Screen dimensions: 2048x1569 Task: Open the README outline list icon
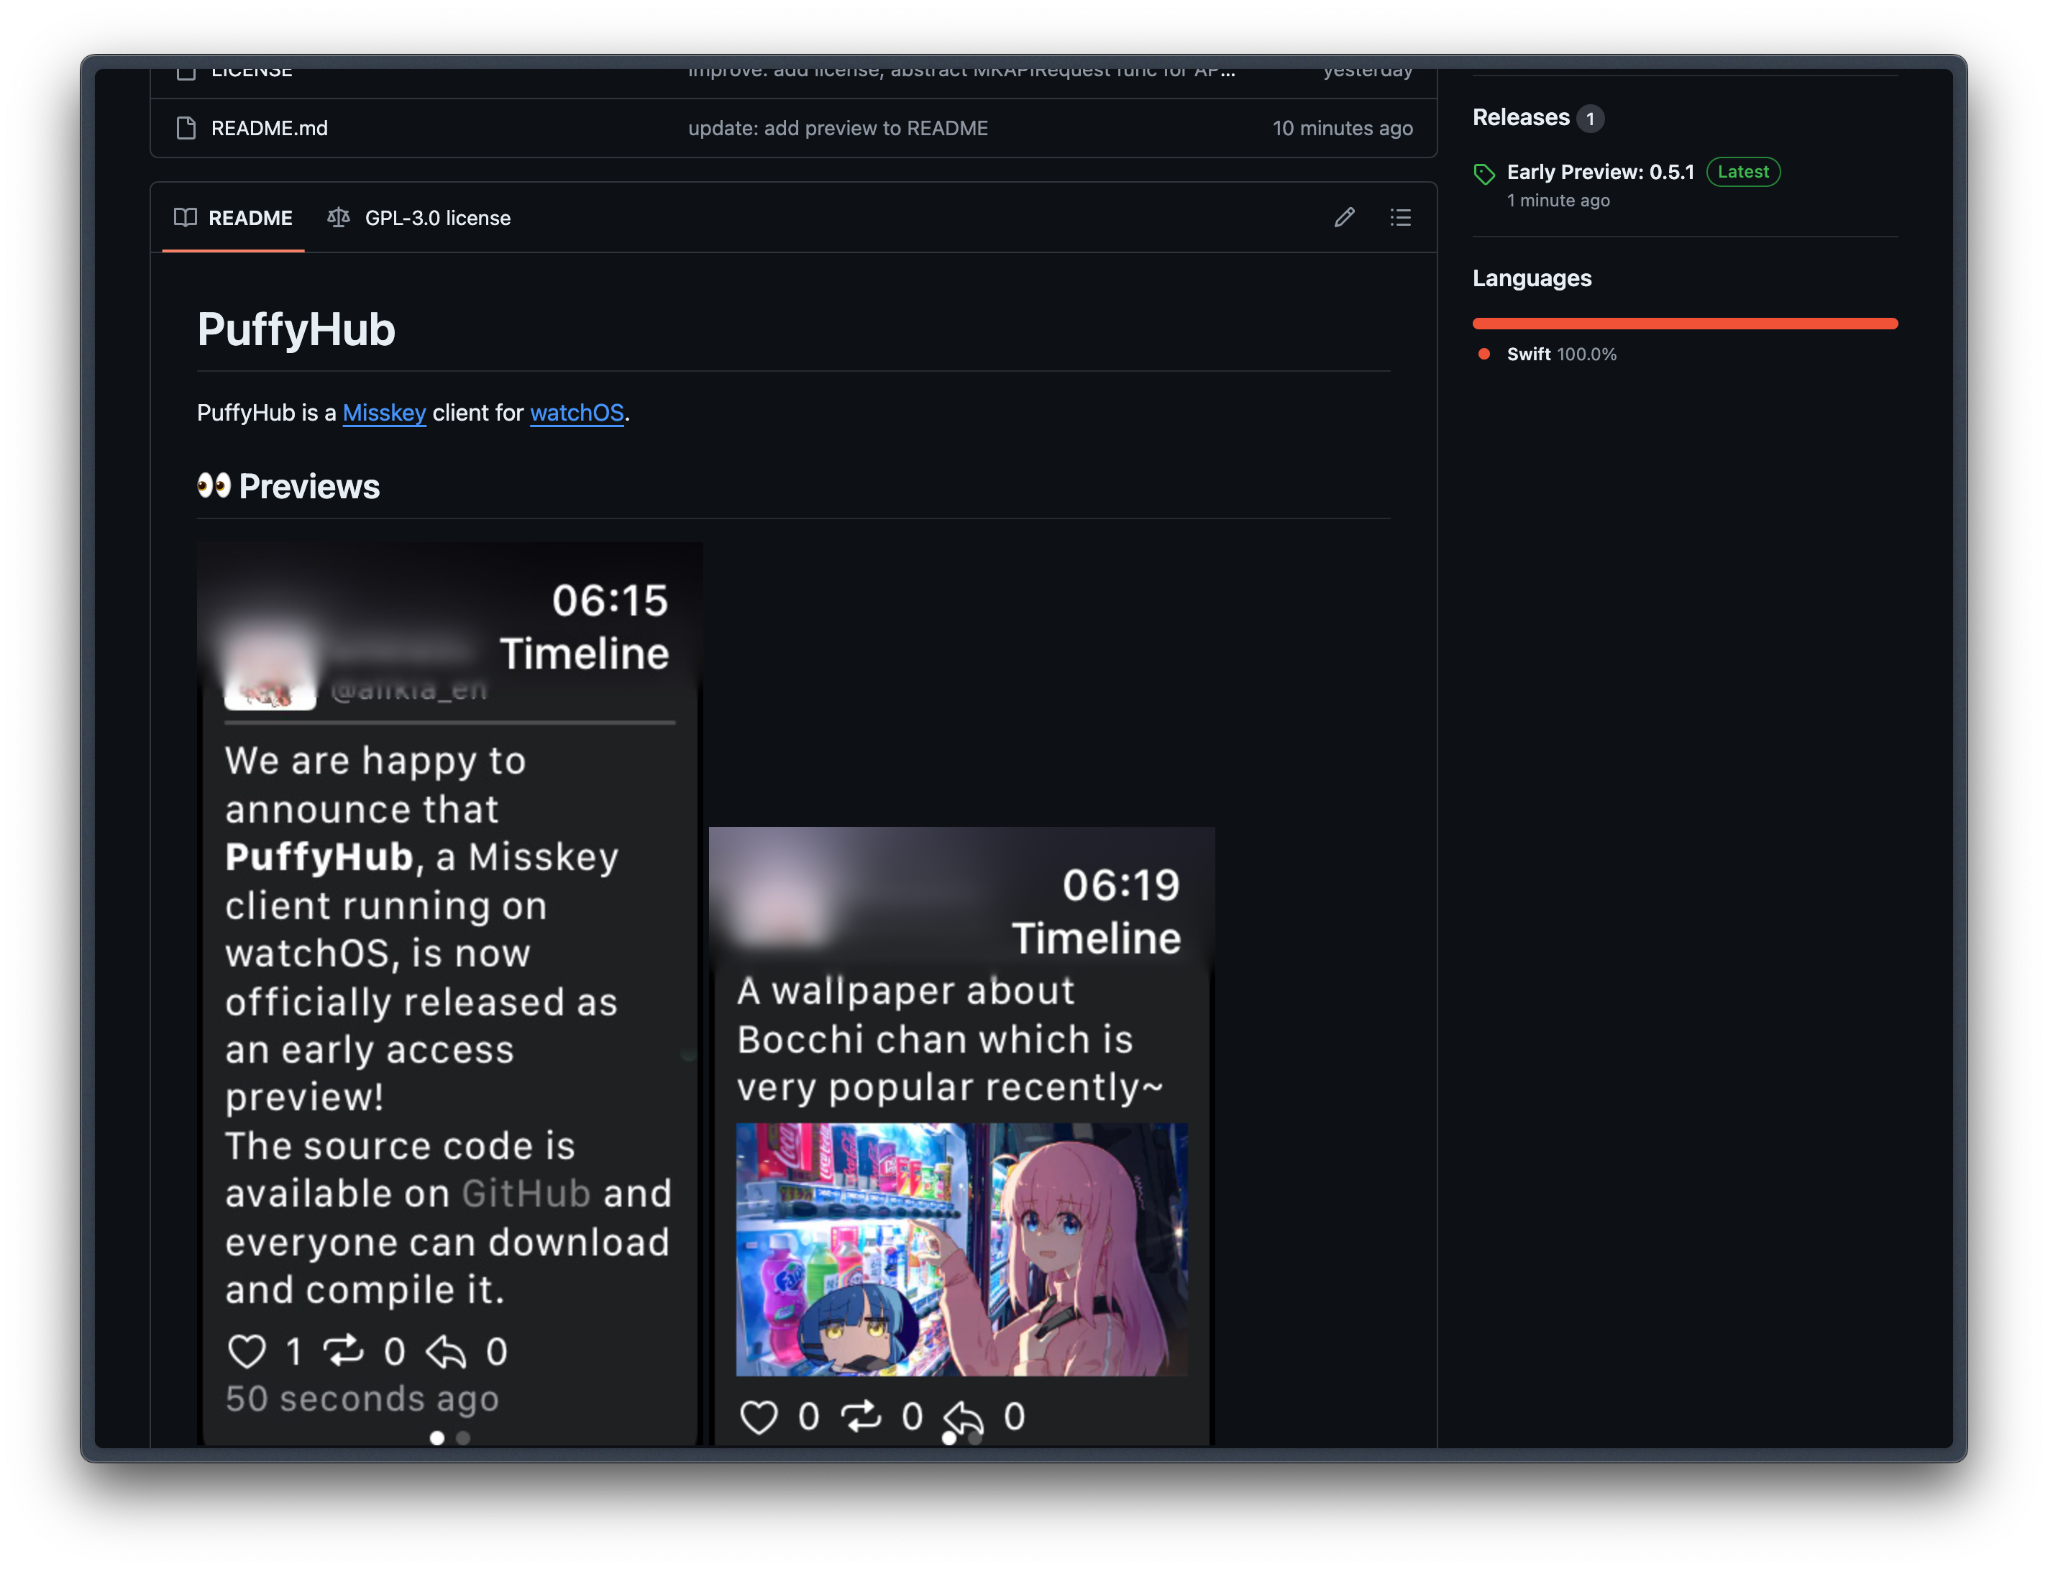(1400, 217)
